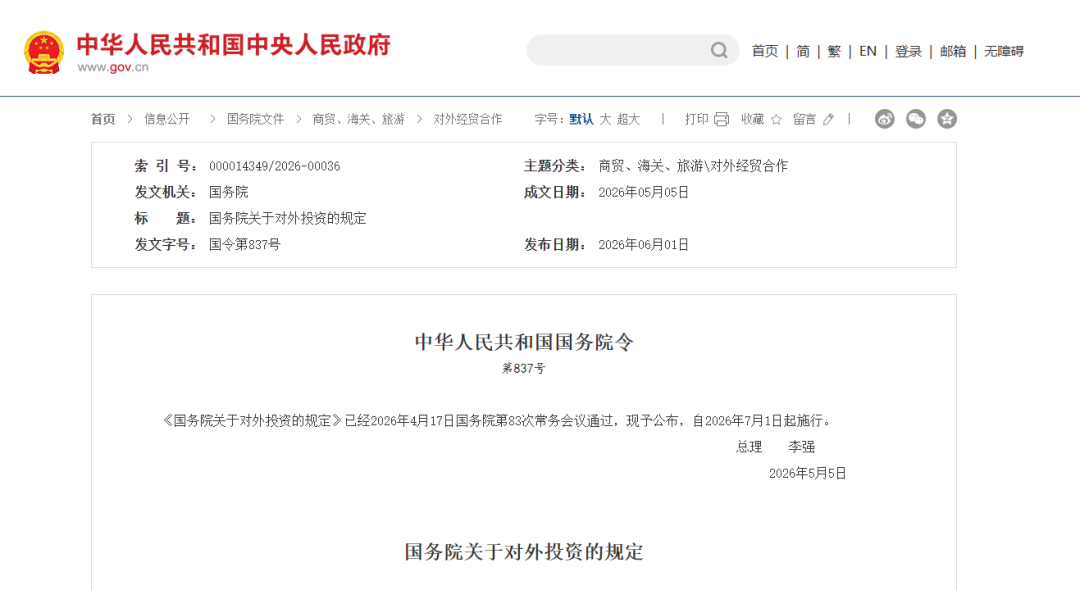Click the bottom heading 国务院关于对外投资的规定
This screenshot has height=590, width=1080.
524,552
